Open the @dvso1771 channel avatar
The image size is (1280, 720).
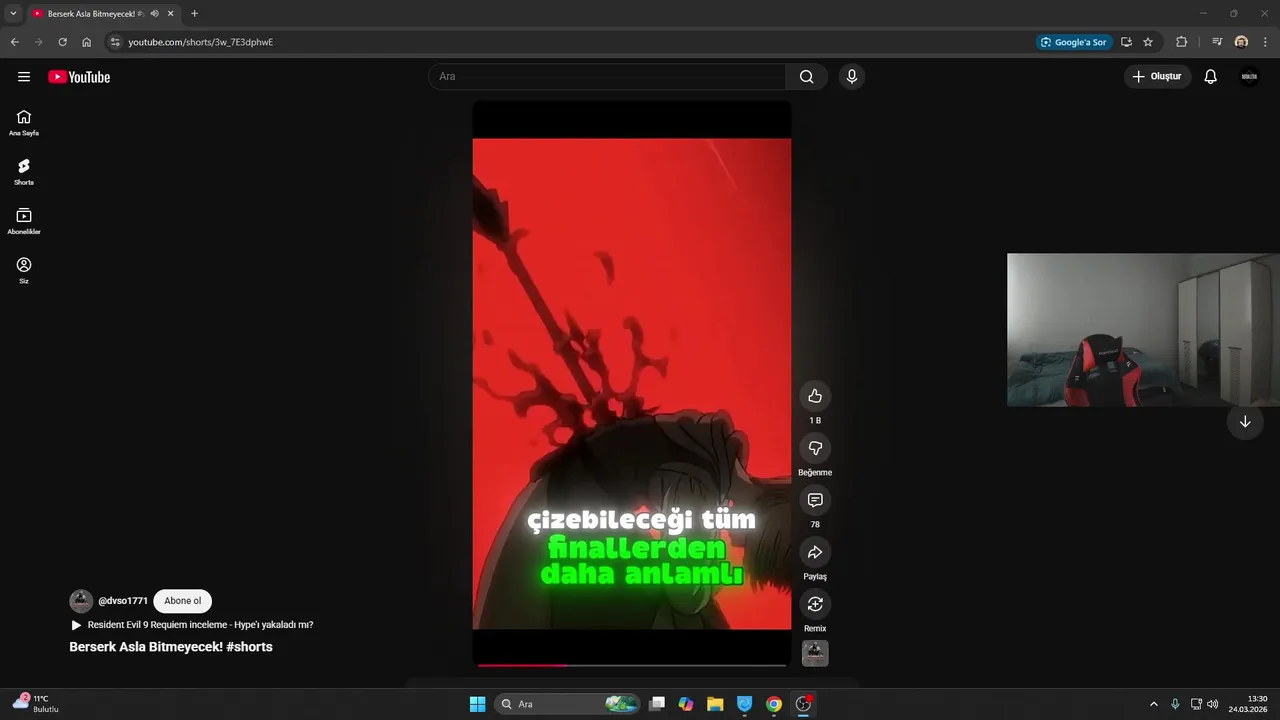click(x=81, y=601)
